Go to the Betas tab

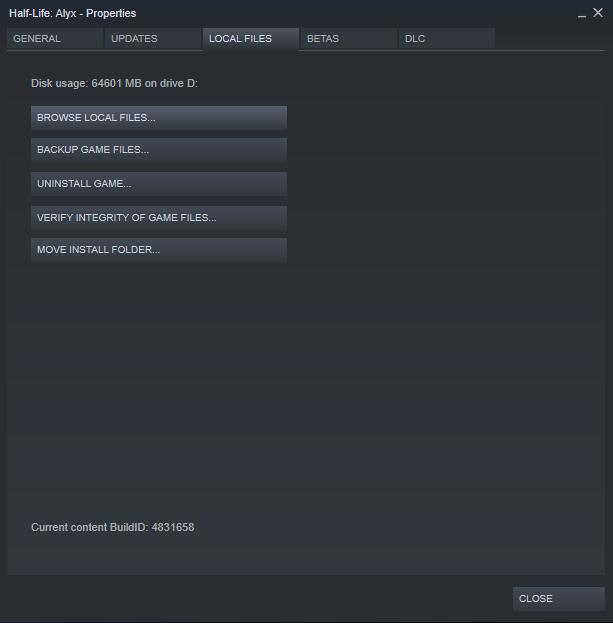point(347,39)
